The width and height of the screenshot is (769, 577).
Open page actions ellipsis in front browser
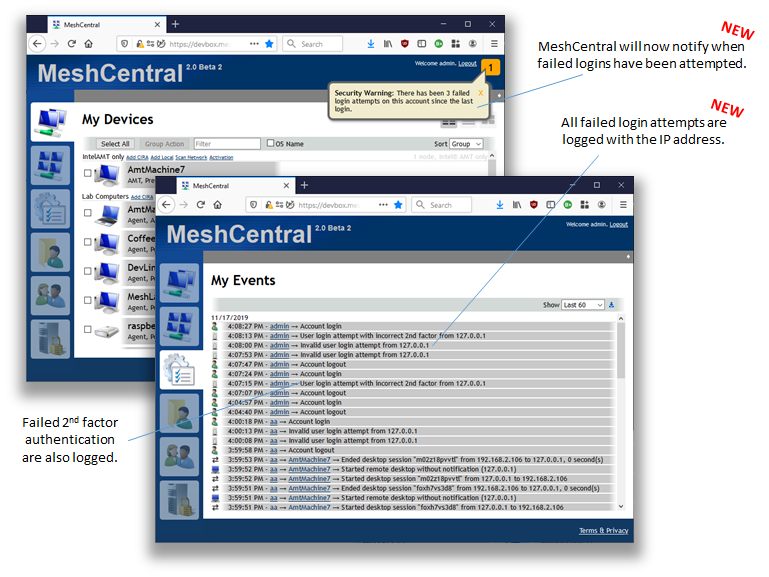383,204
